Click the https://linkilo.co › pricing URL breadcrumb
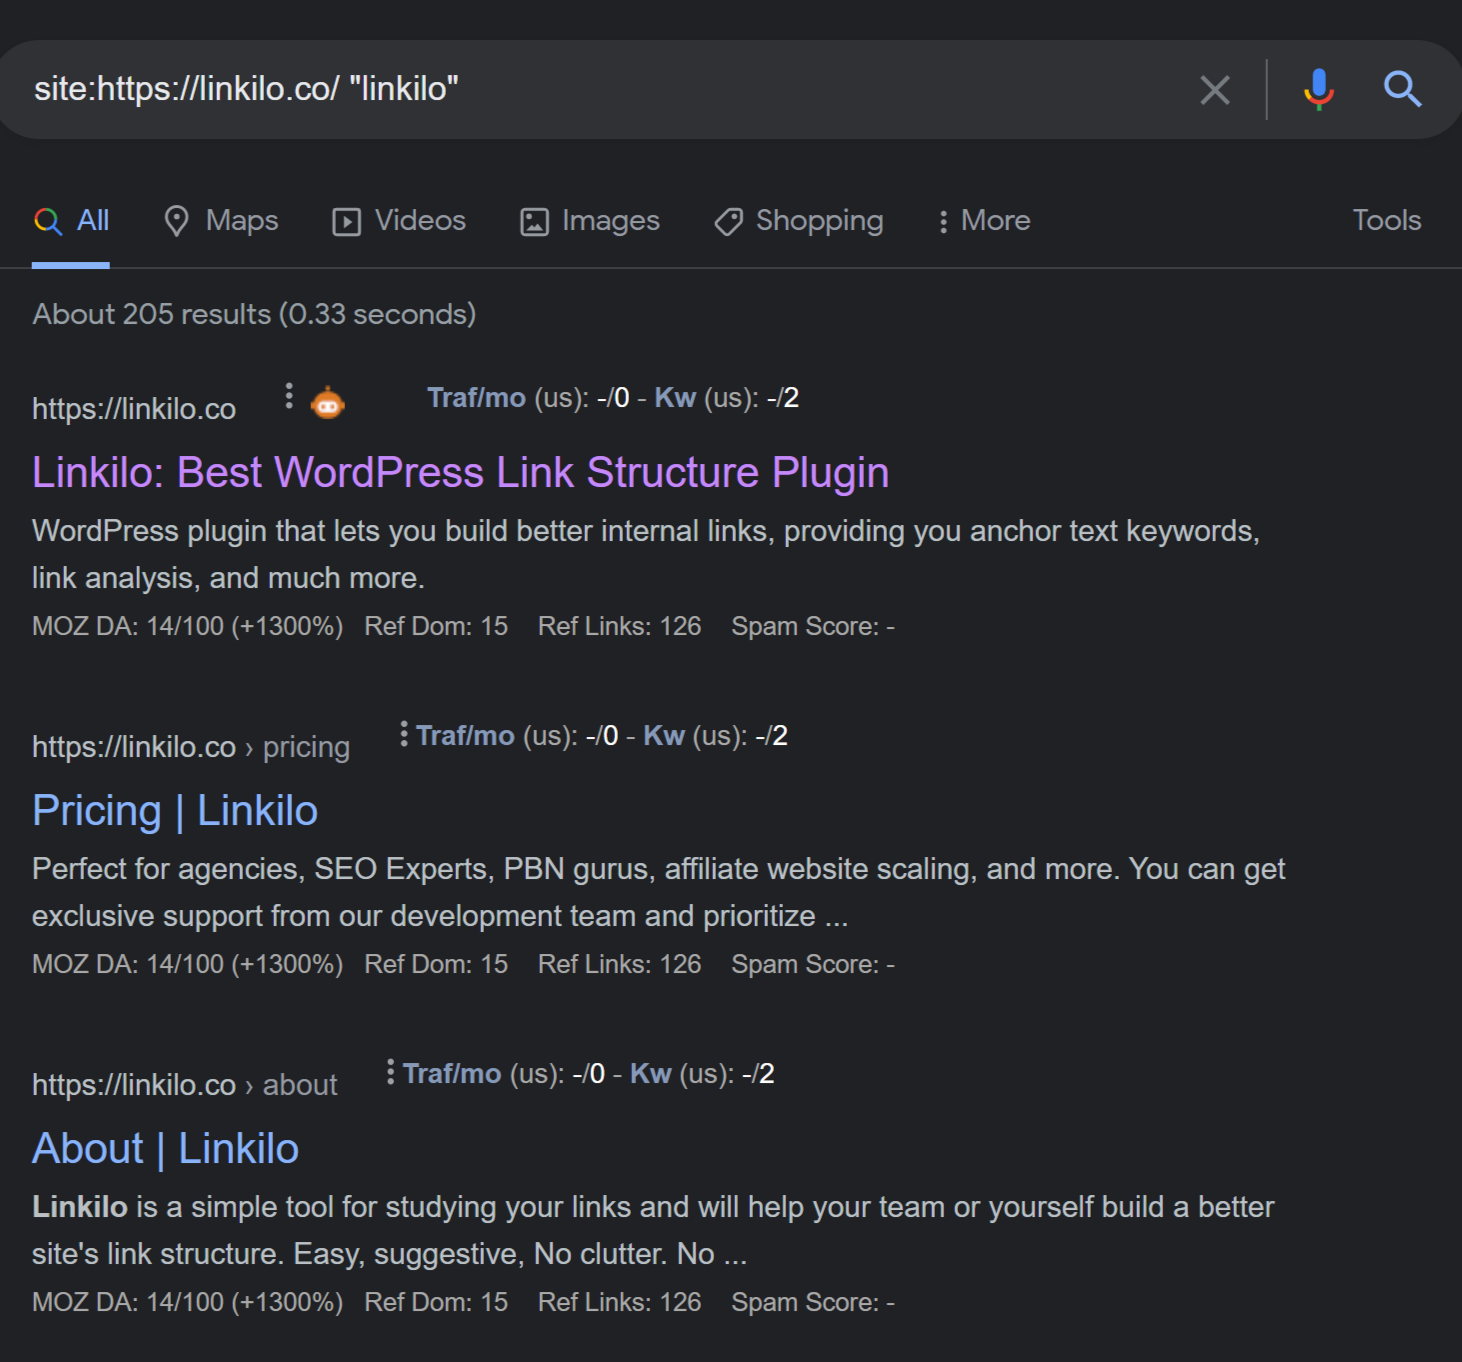Viewport: 1462px width, 1362px height. coord(191,747)
